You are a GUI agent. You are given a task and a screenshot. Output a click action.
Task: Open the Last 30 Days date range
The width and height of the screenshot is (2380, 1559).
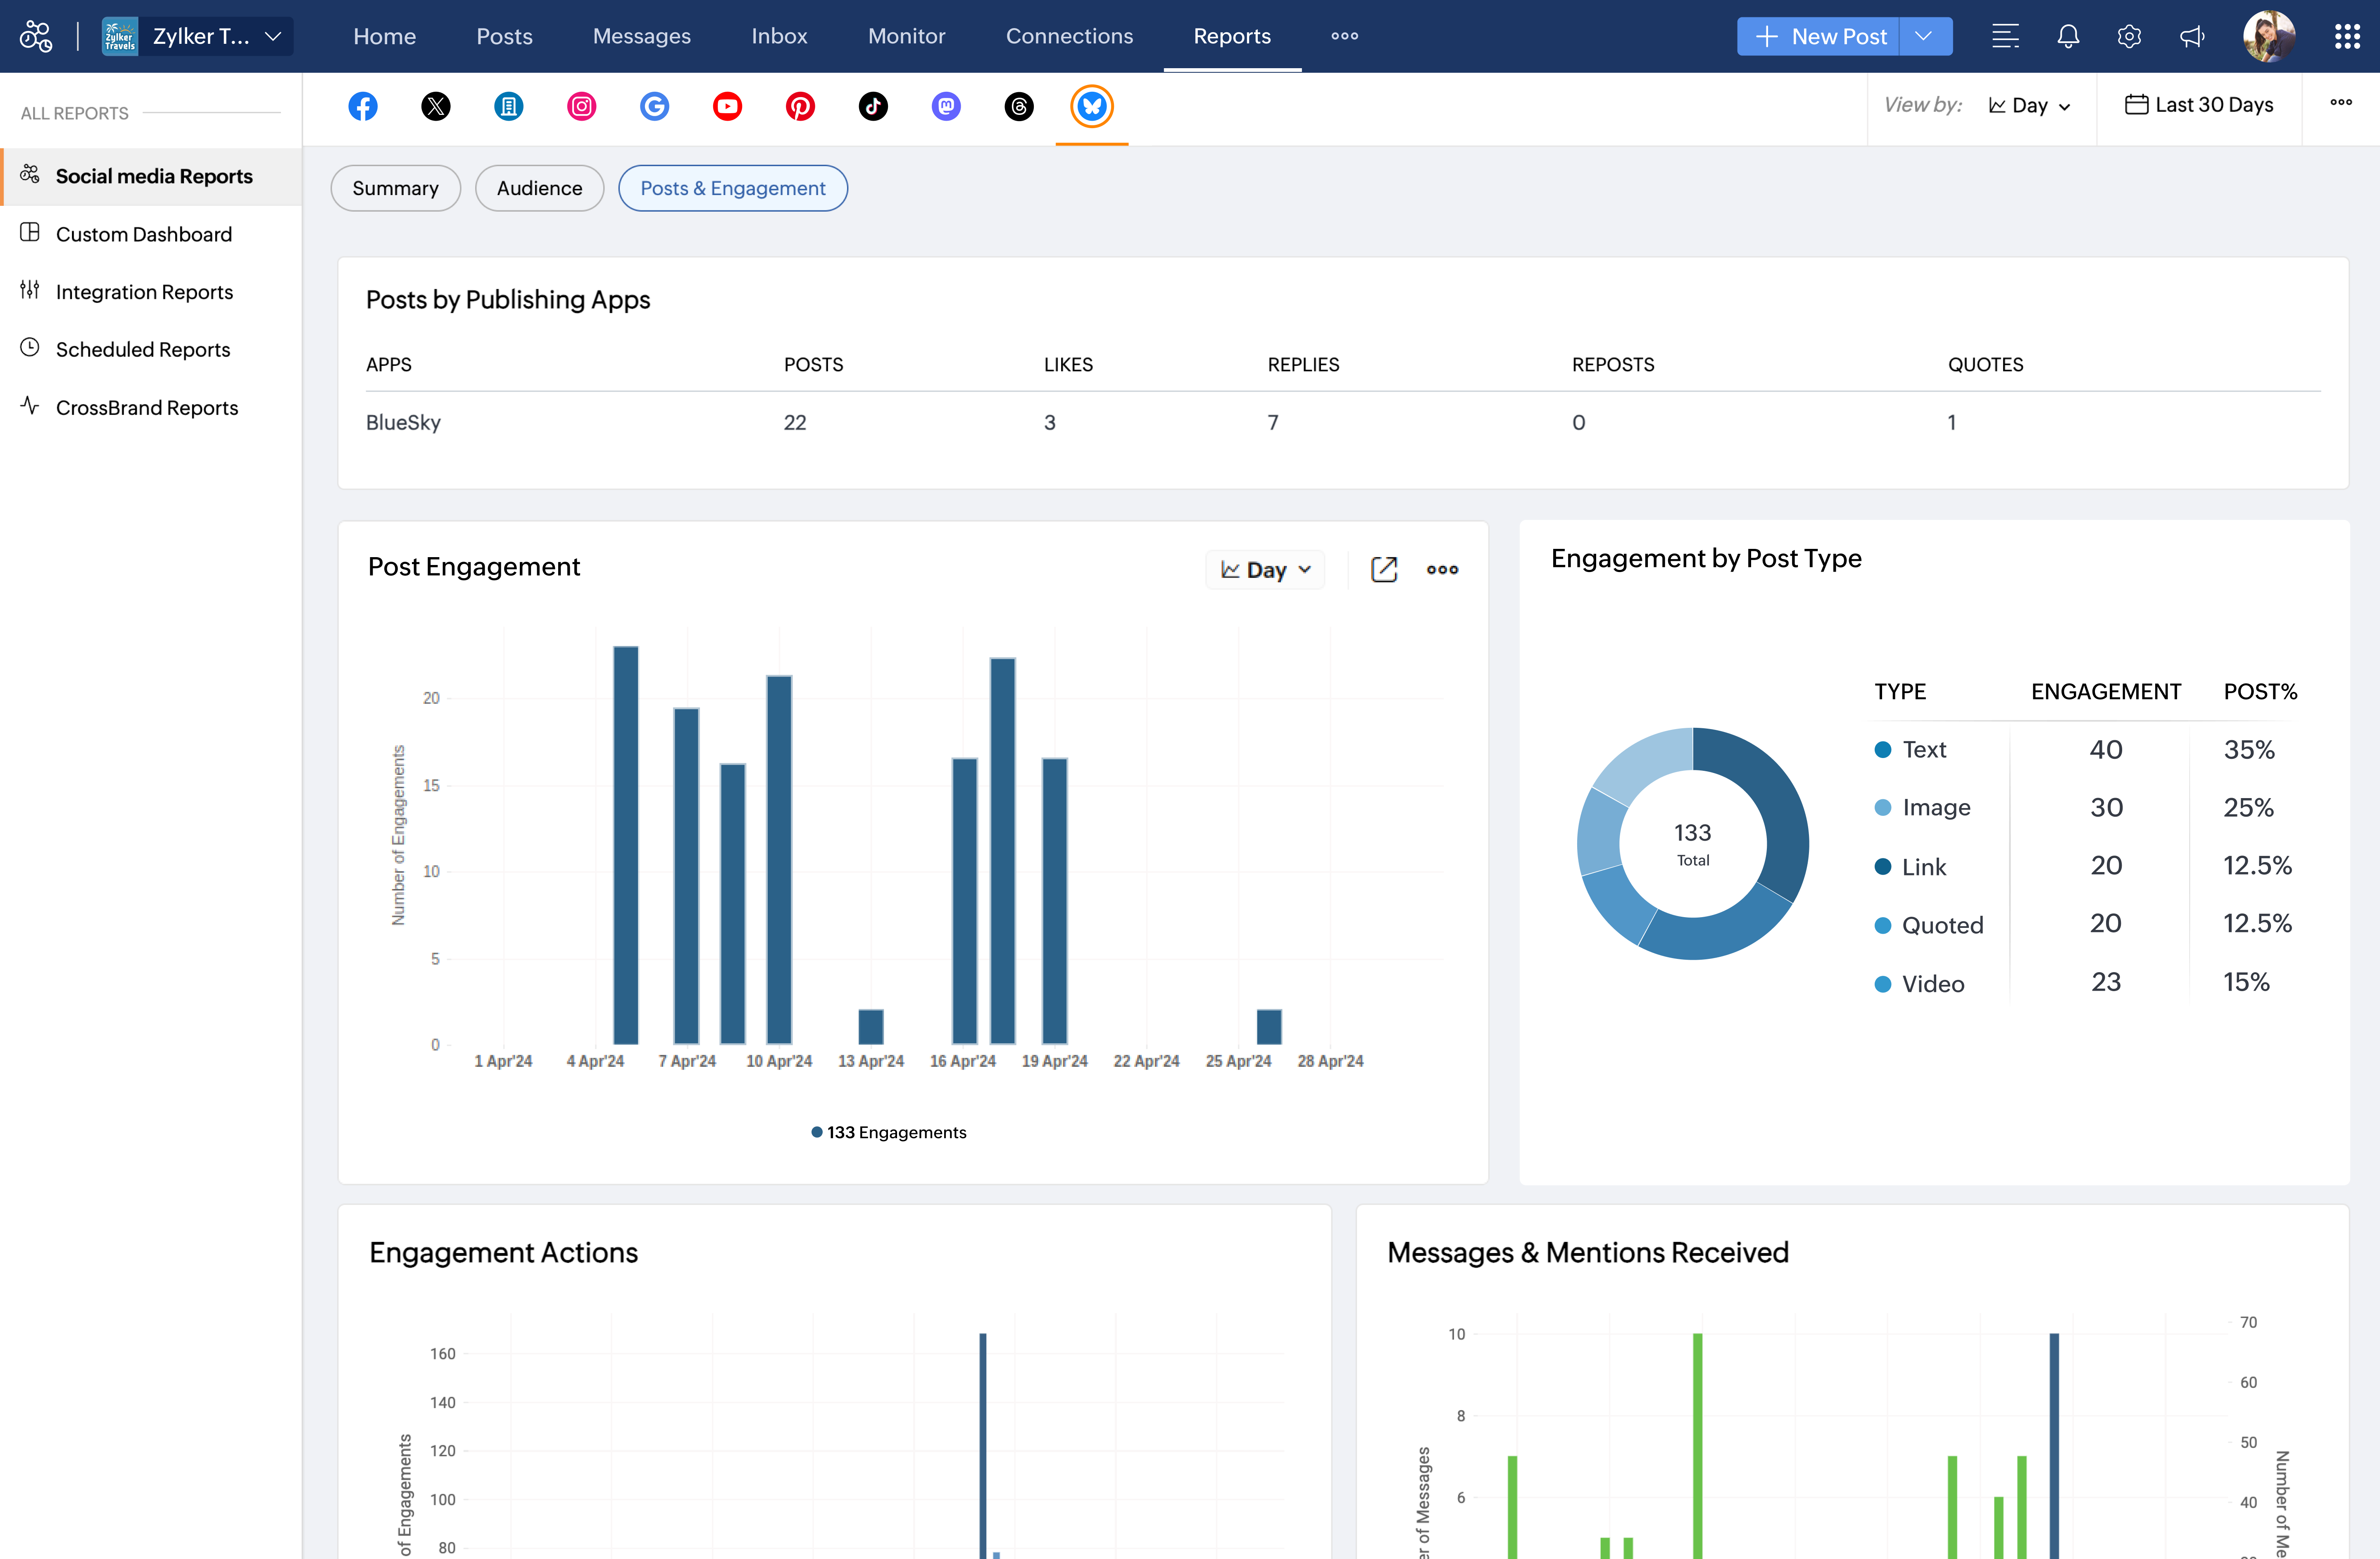pos(2199,105)
